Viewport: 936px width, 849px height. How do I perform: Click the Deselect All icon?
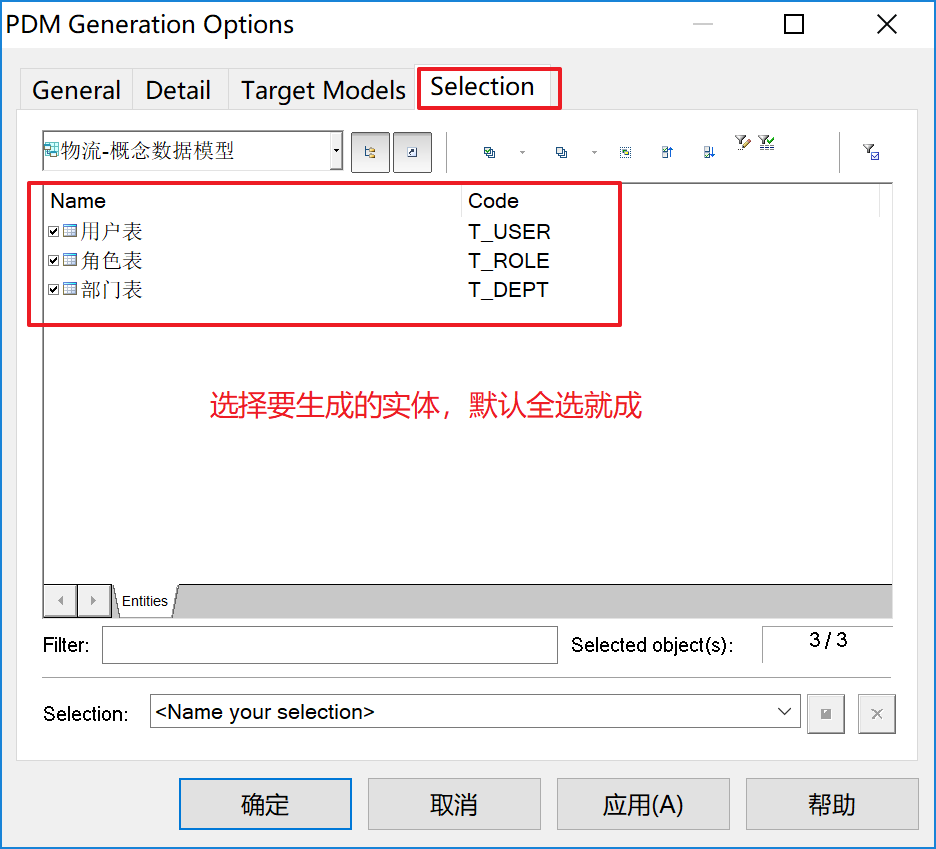(561, 152)
